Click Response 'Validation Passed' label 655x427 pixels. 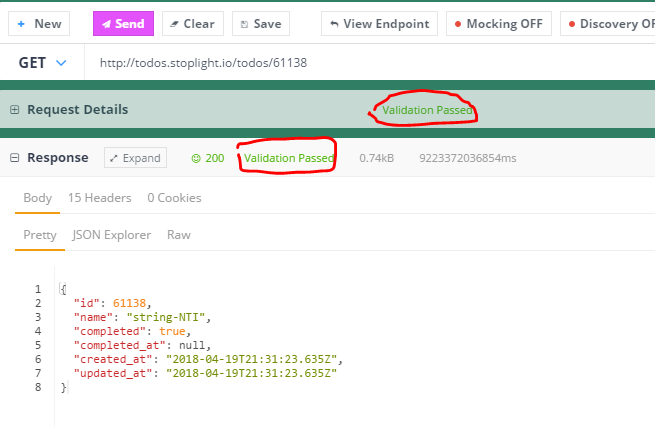(289, 158)
